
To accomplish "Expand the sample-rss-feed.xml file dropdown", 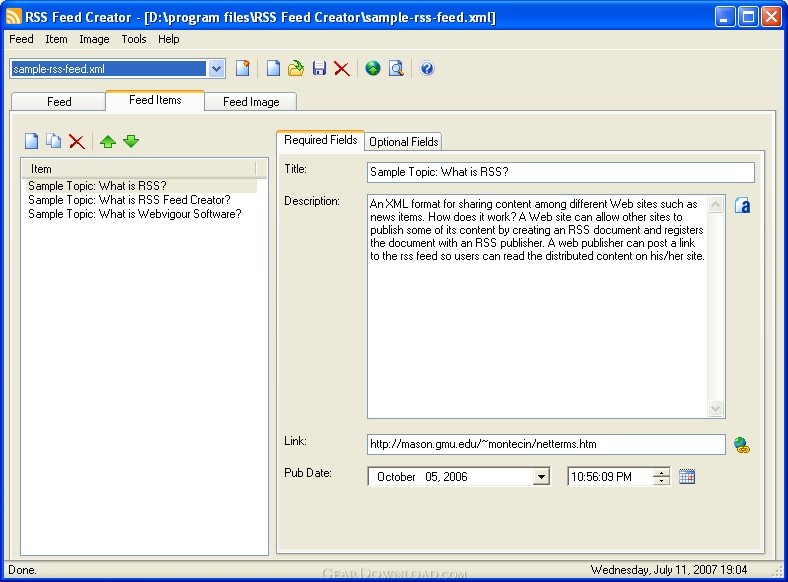I will [x=217, y=69].
